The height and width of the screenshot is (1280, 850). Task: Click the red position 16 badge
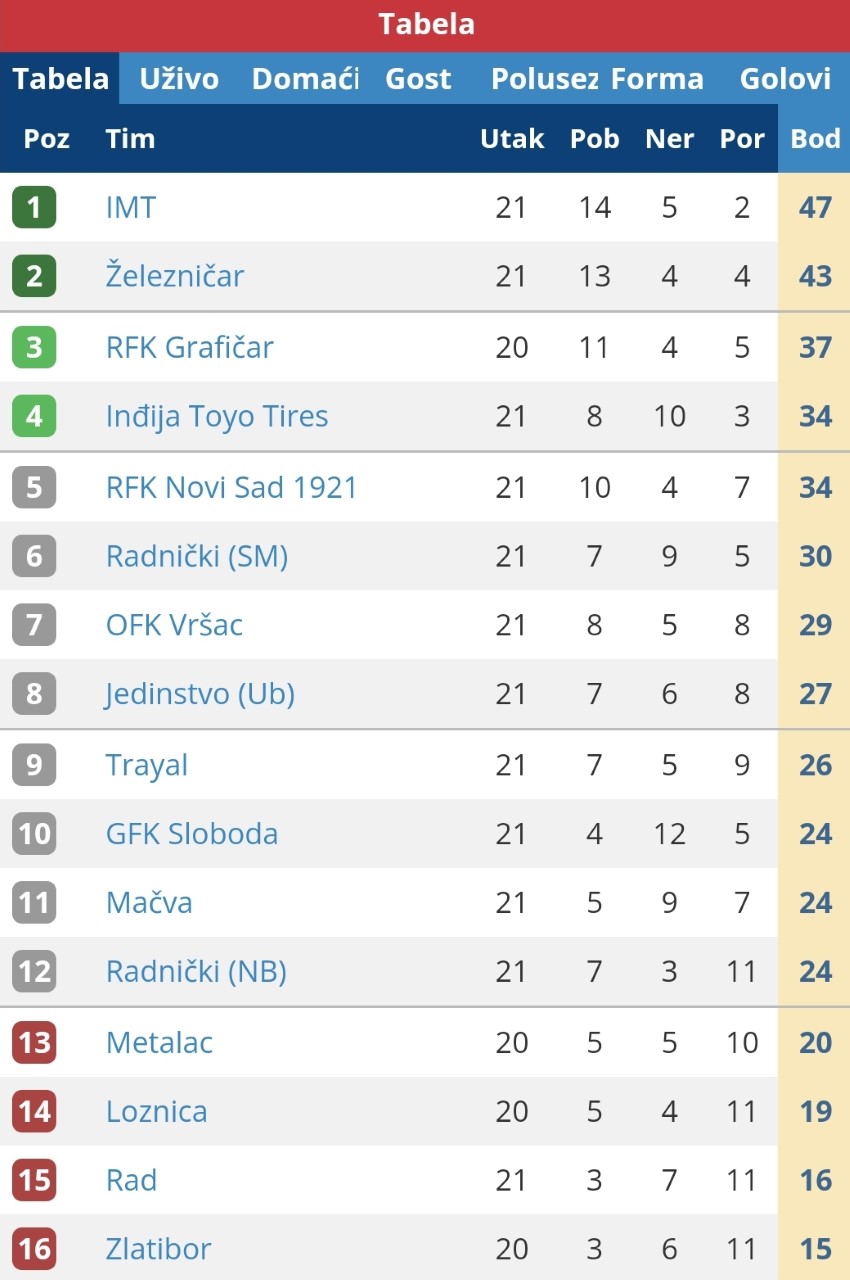(x=34, y=1249)
